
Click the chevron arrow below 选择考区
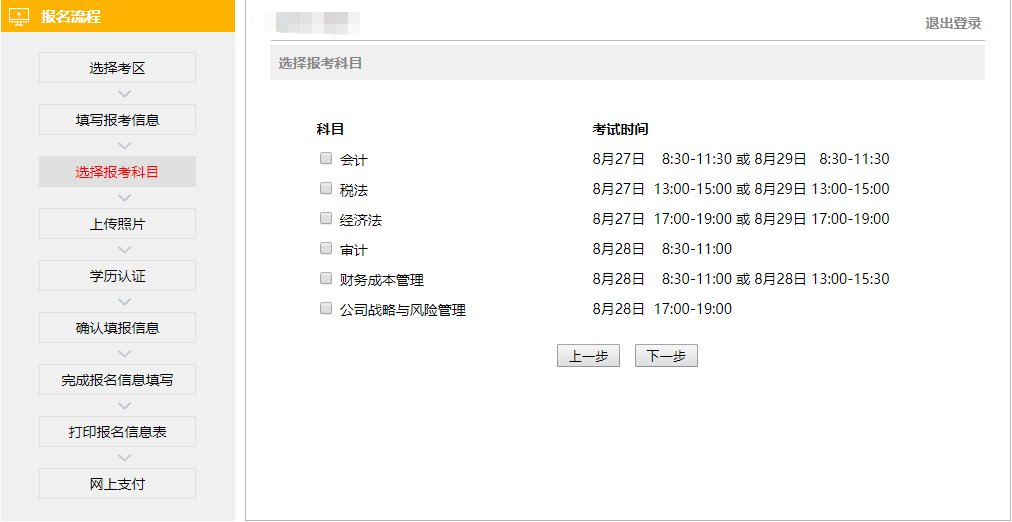pyautogui.click(x=124, y=94)
